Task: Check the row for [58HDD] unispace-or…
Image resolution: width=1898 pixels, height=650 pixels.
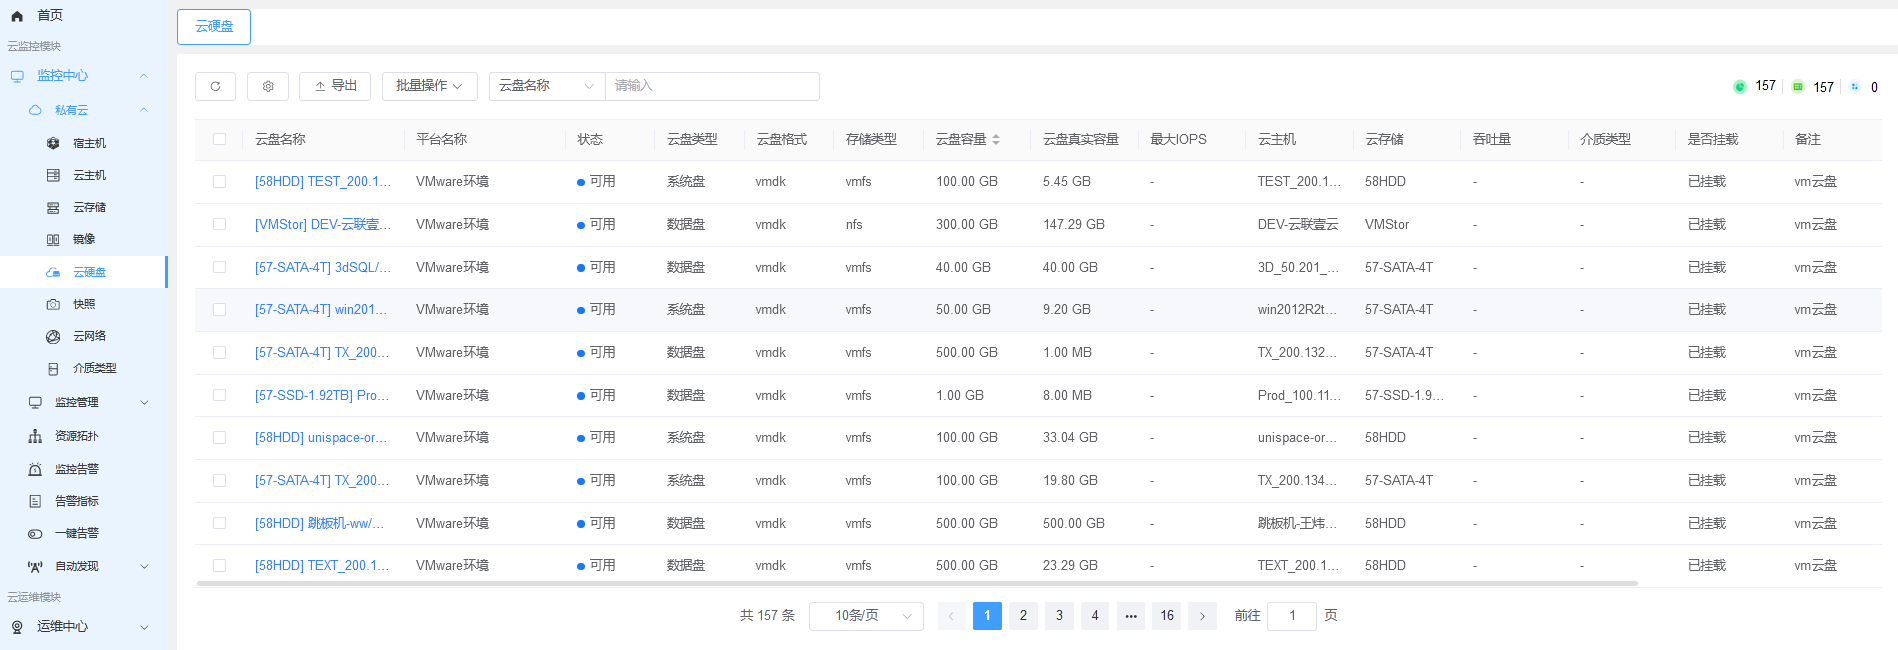Action: coord(219,437)
